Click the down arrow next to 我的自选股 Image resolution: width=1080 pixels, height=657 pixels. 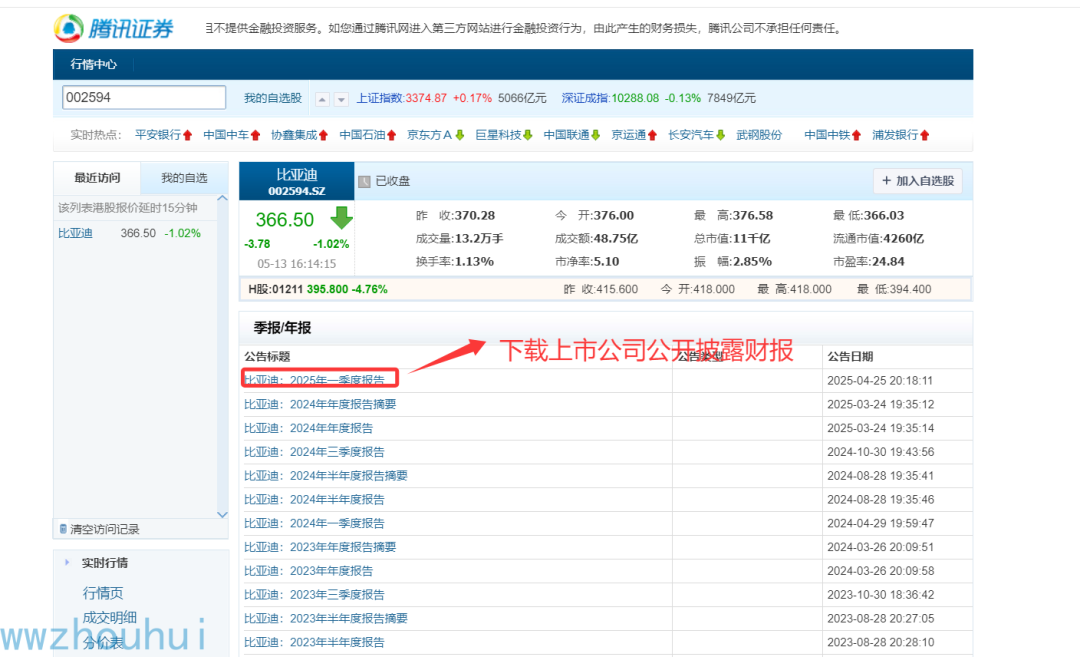pos(341,99)
